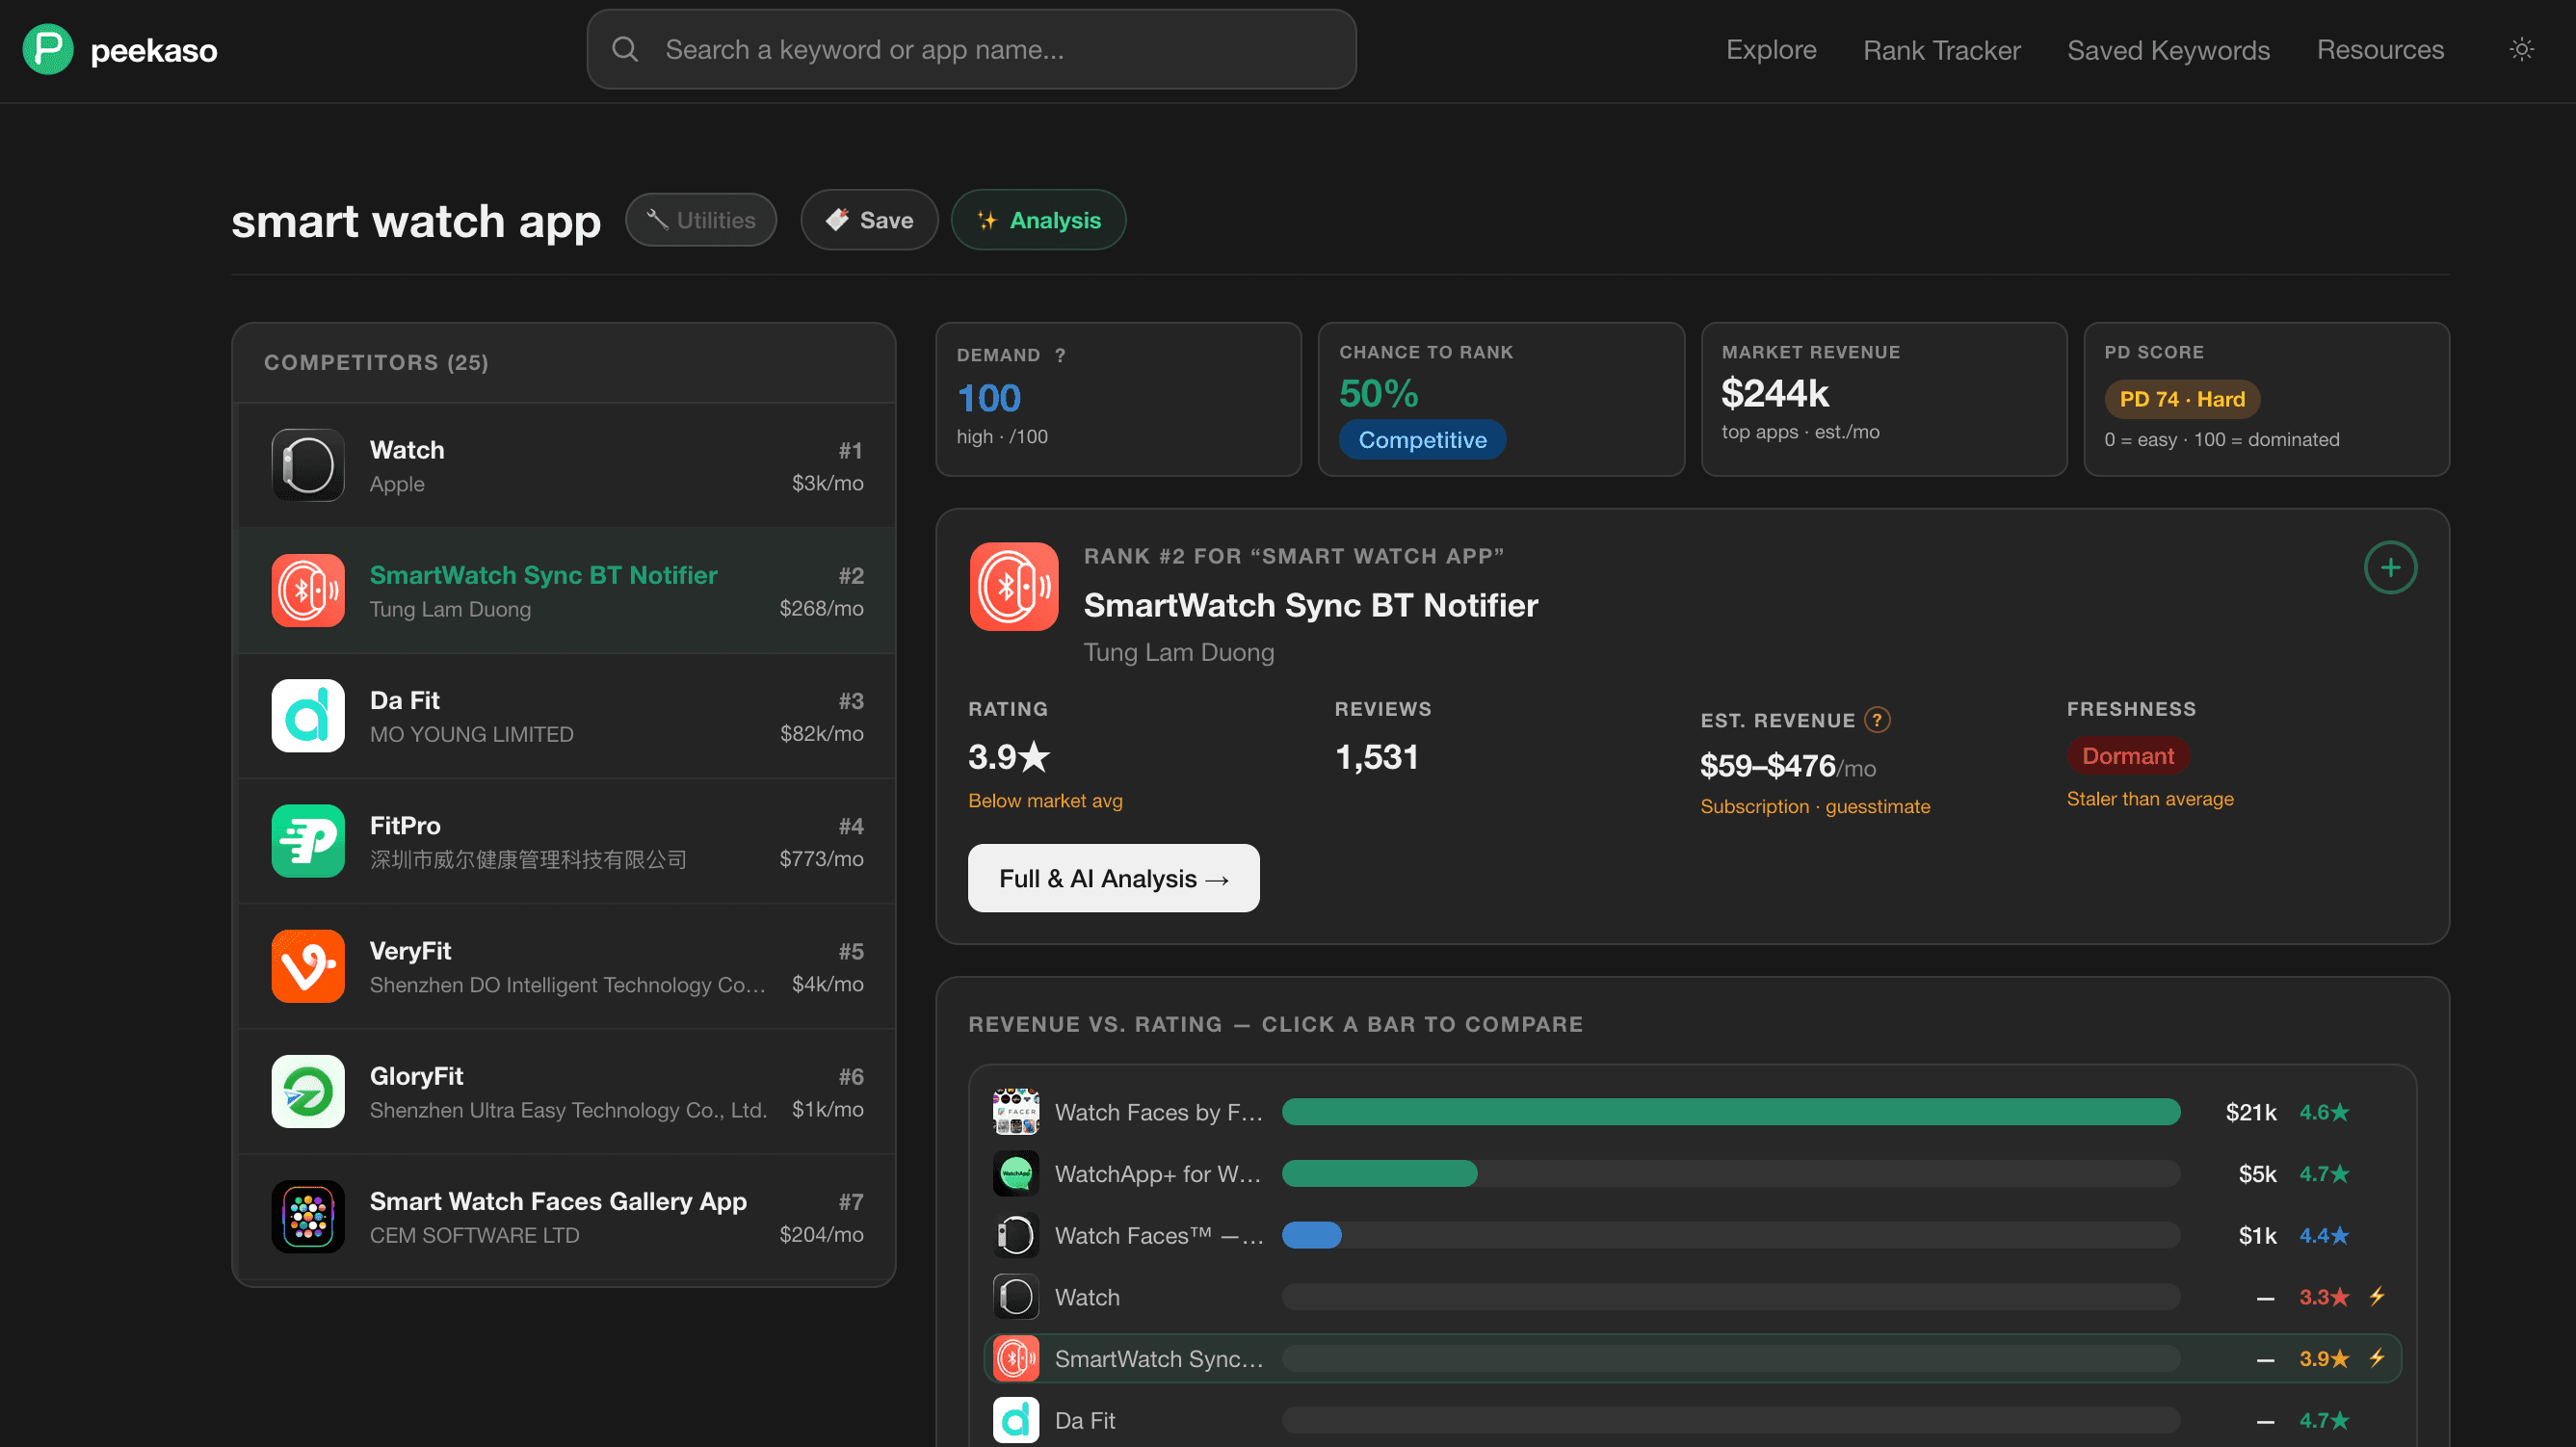Click SmartWatch Sync icon in competitors list
This screenshot has height=1447, width=2576.
(308, 590)
